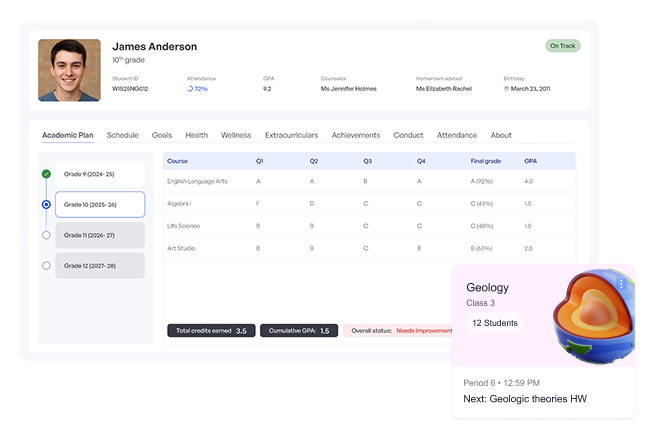Click the Earth core illustration on Geology card
The width and height of the screenshot is (648, 434).
(594, 317)
